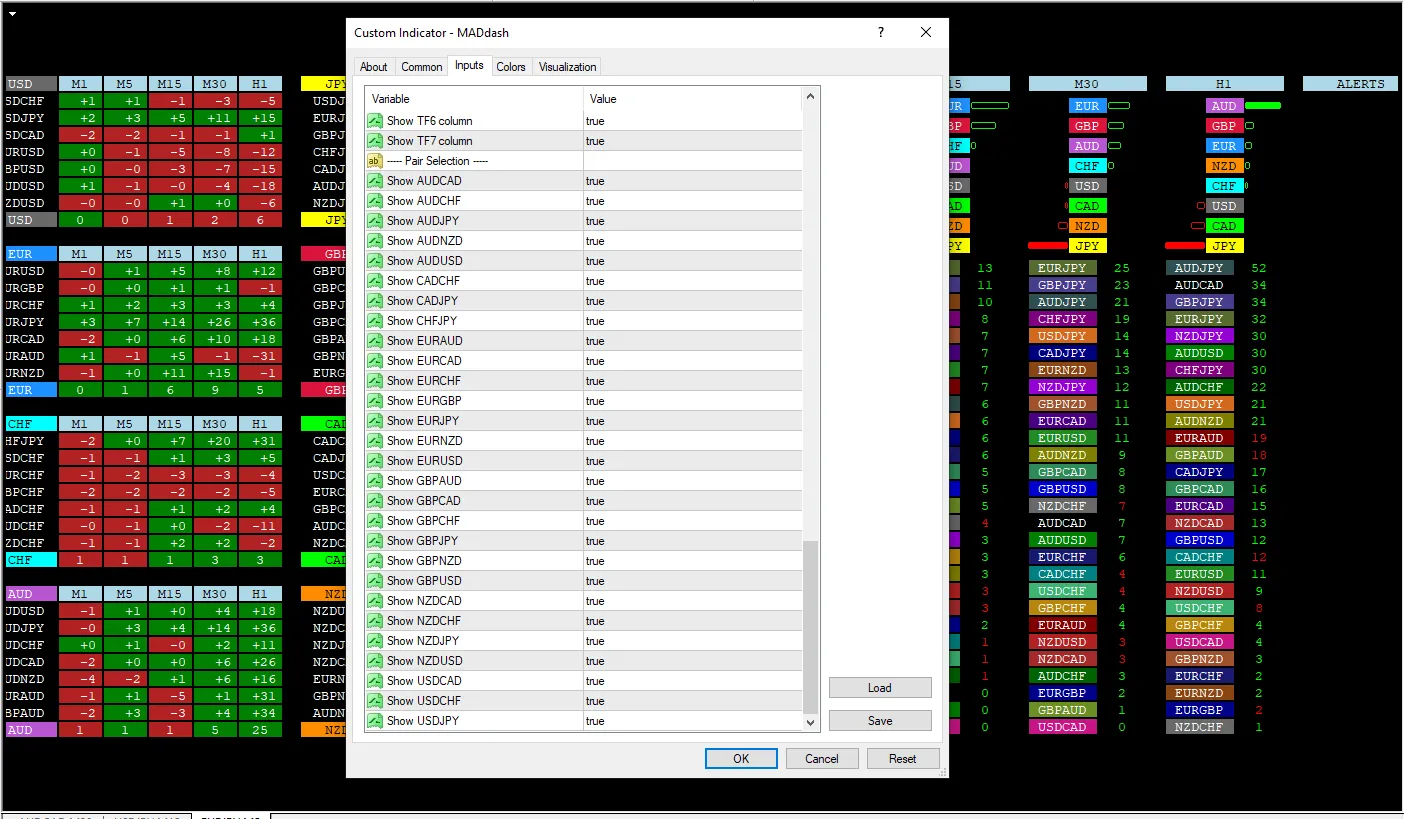The image size is (1404, 819).
Task: Click the icon beside Show EURGBP
Action: pyautogui.click(x=375, y=401)
